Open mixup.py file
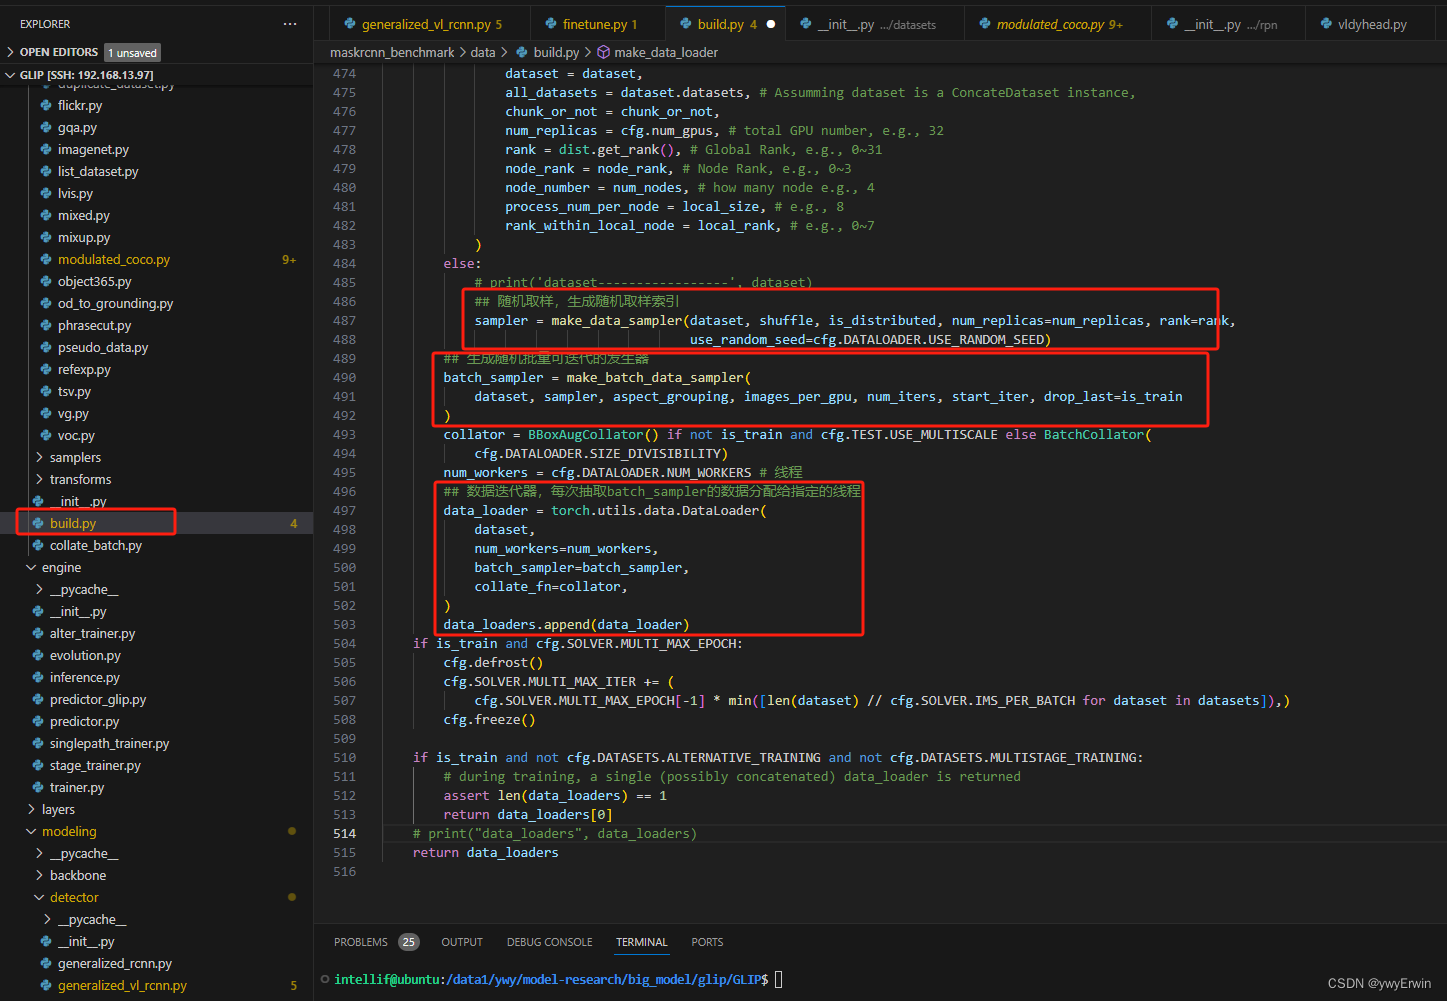1447x1001 pixels. [156, 237]
